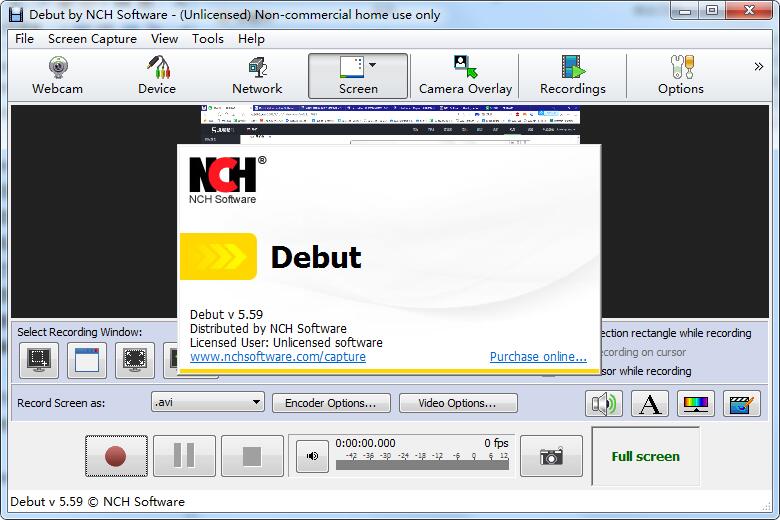Click the audio level meter bar
The width and height of the screenshot is (780, 520).
point(422,465)
